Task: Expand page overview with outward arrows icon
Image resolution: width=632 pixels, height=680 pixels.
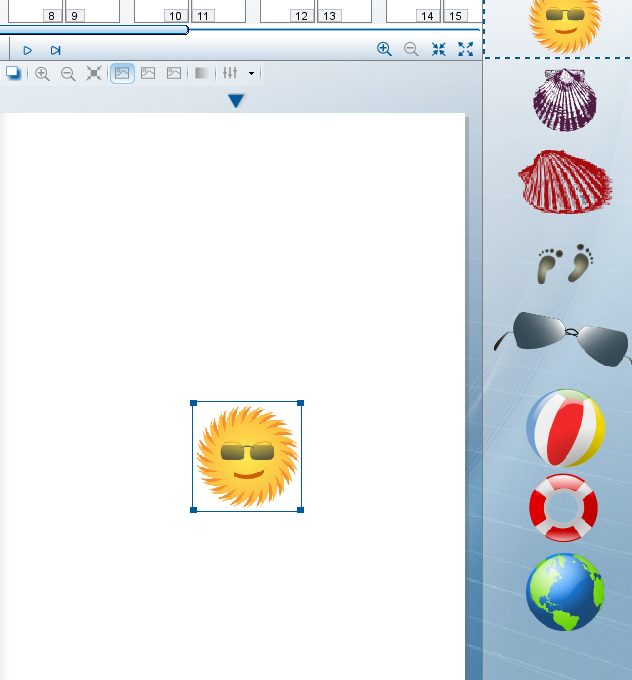Action: 465,49
